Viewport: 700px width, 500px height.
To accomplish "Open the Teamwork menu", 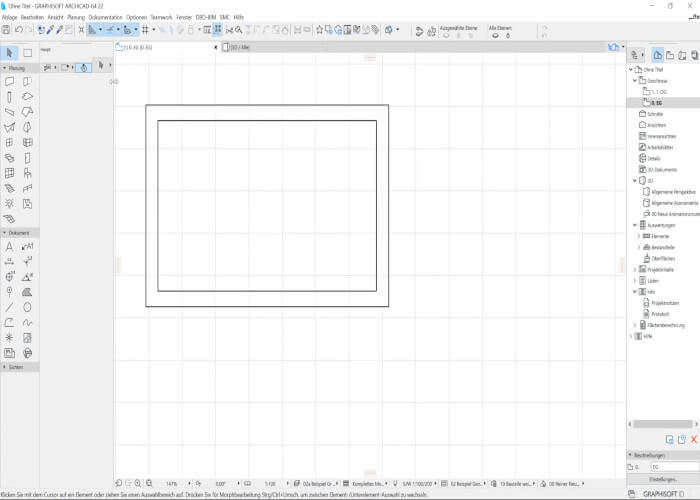I will pyautogui.click(x=161, y=17).
